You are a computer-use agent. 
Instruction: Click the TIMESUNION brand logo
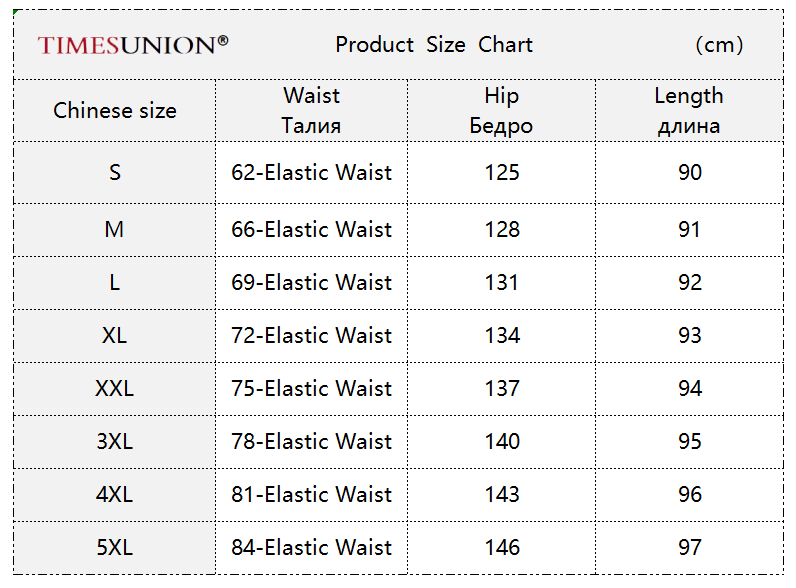[x=133, y=45]
